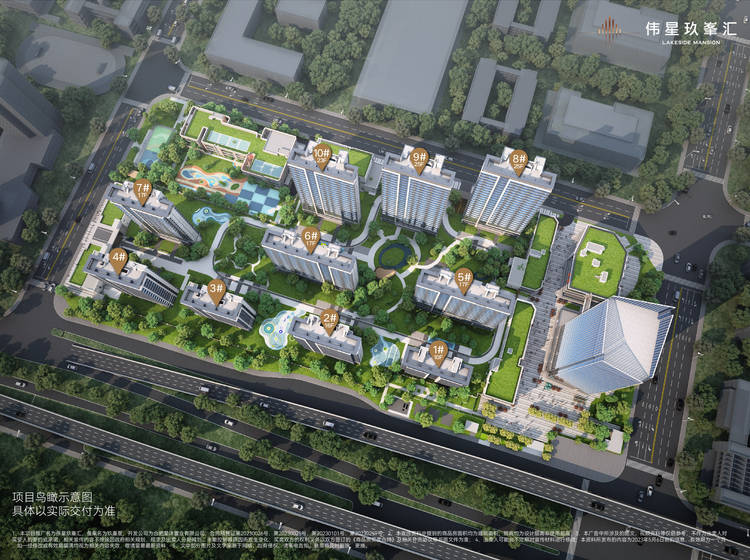Click the 7# building marker pin
This screenshot has height=560, width=750.
[143, 192]
